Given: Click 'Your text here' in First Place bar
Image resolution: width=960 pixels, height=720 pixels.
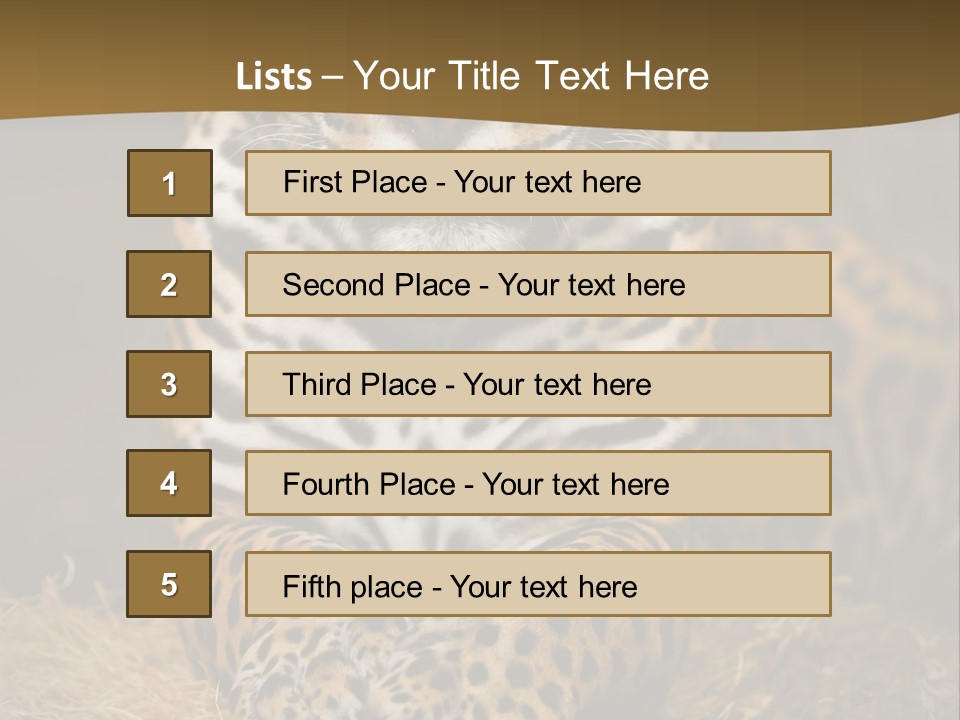Looking at the screenshot, I should tap(547, 182).
